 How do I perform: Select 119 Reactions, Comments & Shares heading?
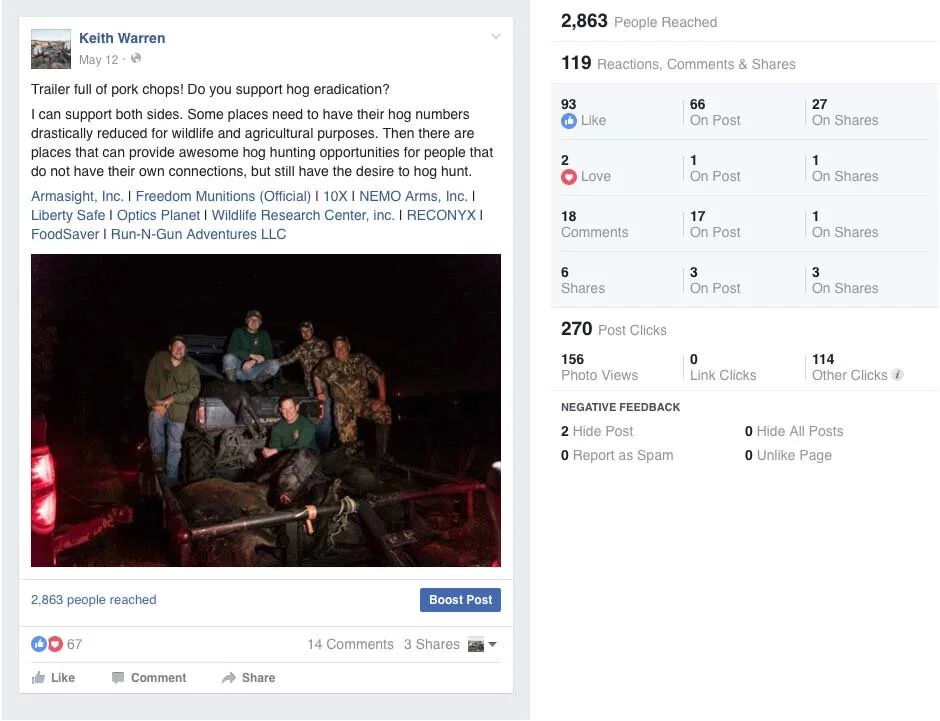tap(679, 64)
